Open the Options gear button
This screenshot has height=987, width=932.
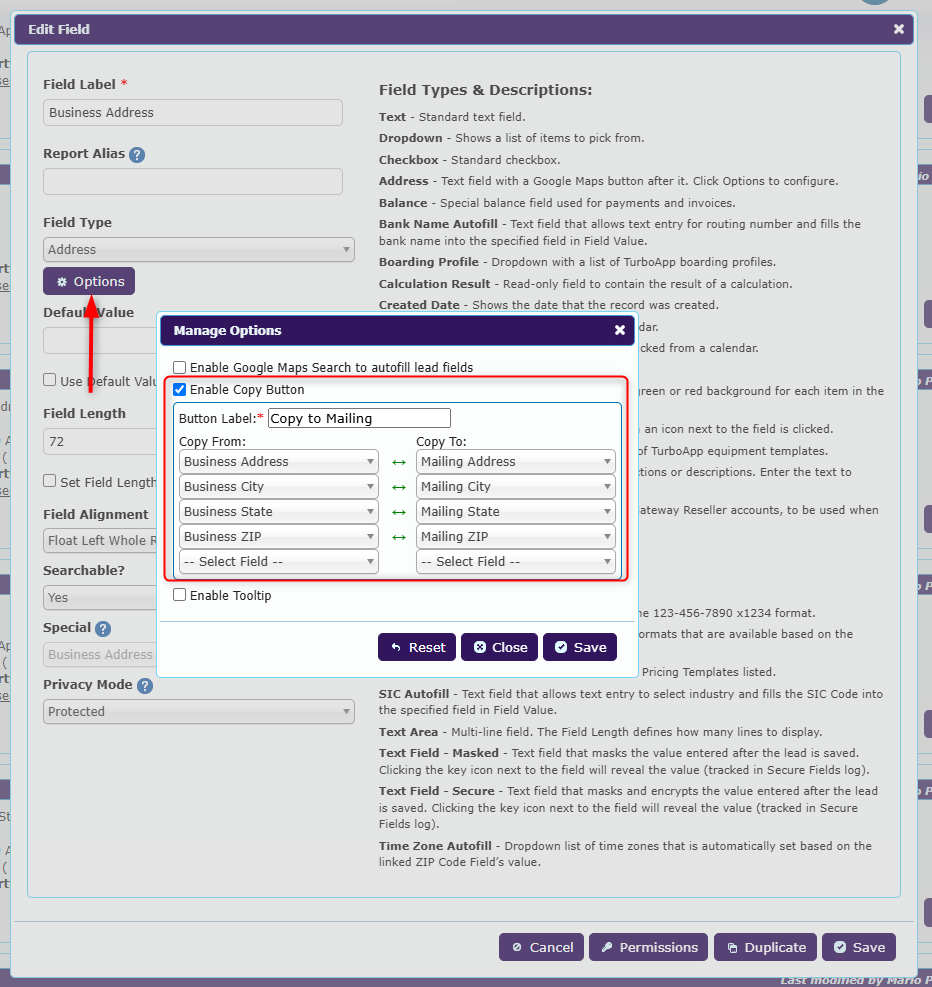(89, 281)
